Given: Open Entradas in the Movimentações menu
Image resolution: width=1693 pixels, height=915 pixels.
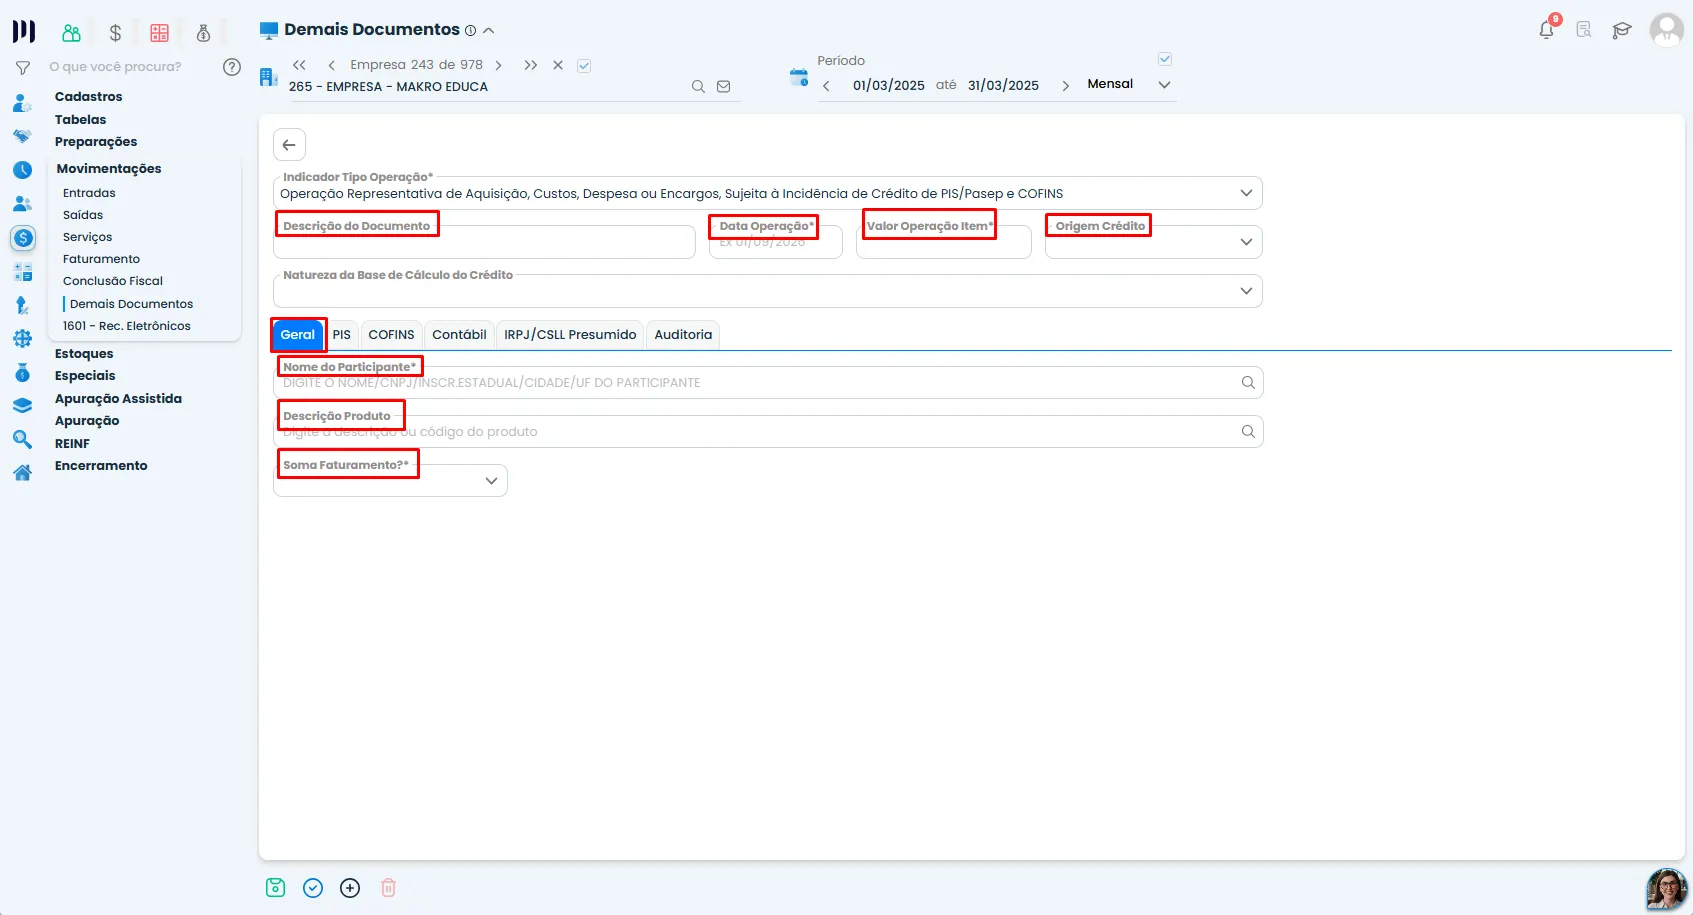Looking at the screenshot, I should pyautogui.click(x=89, y=193).
